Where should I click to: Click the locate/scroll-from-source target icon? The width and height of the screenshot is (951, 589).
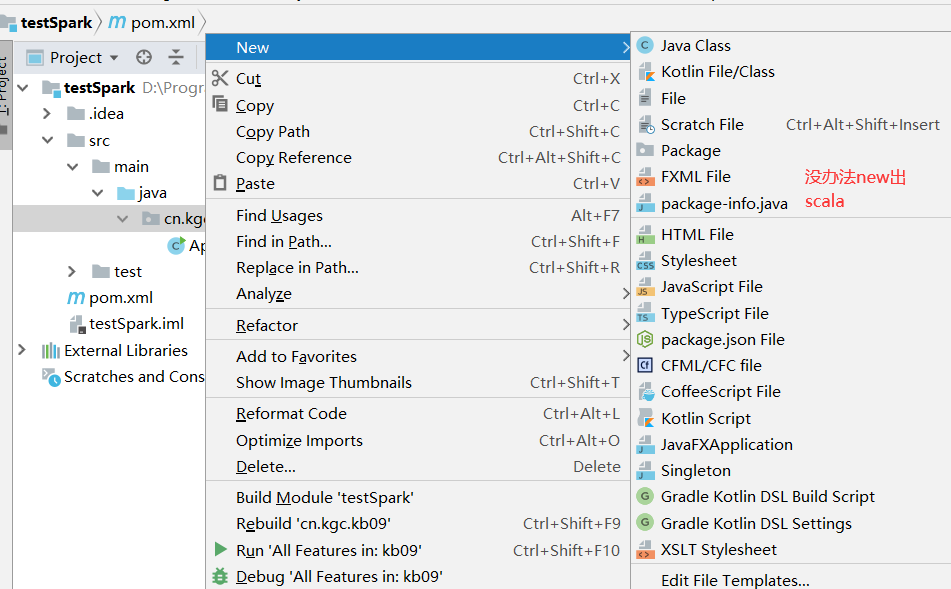click(x=144, y=57)
